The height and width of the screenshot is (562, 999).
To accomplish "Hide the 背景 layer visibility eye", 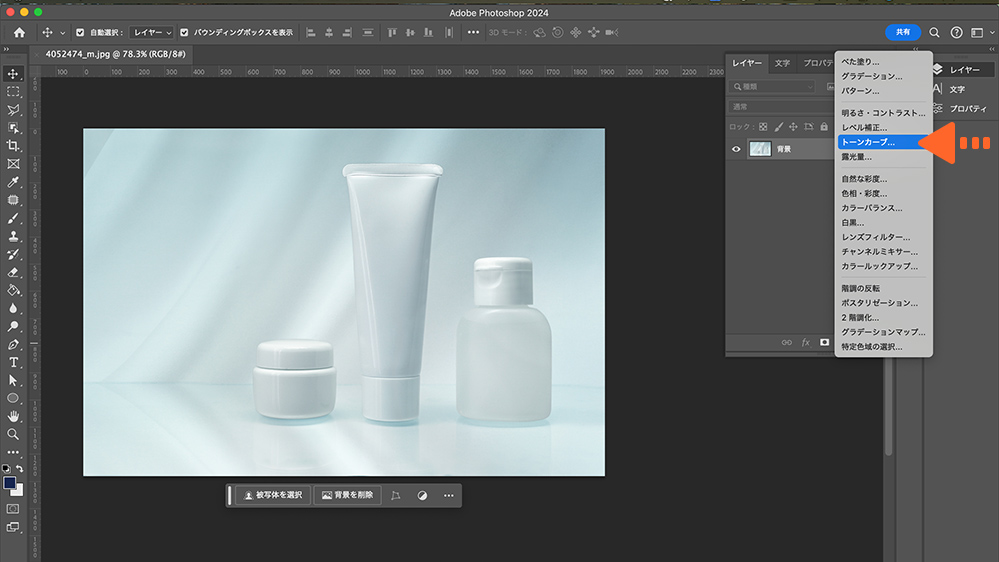I will (x=736, y=149).
